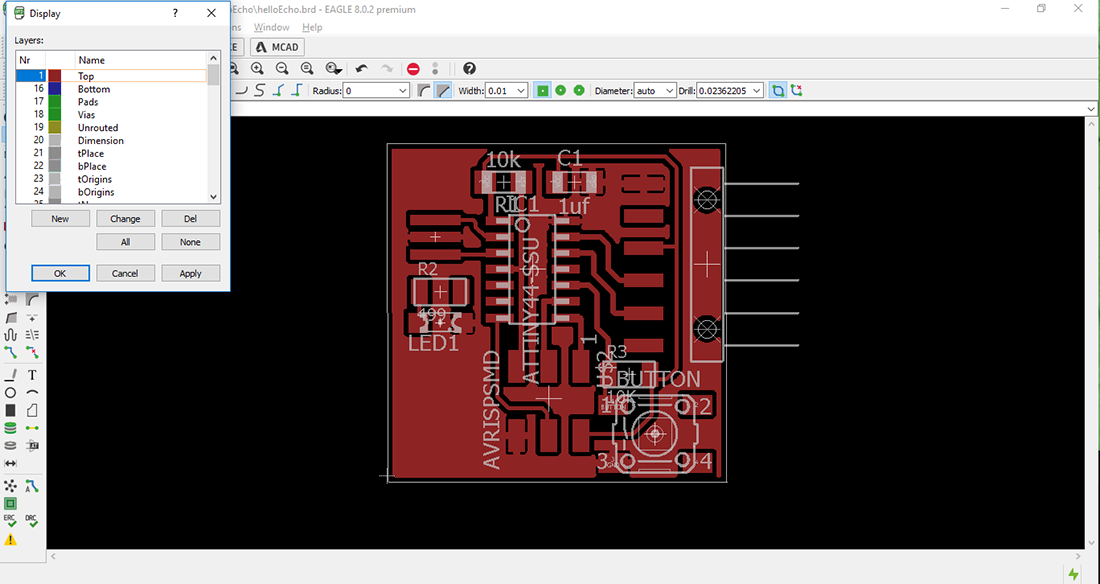
Task: Open the Drill size dropdown
Action: click(756, 91)
